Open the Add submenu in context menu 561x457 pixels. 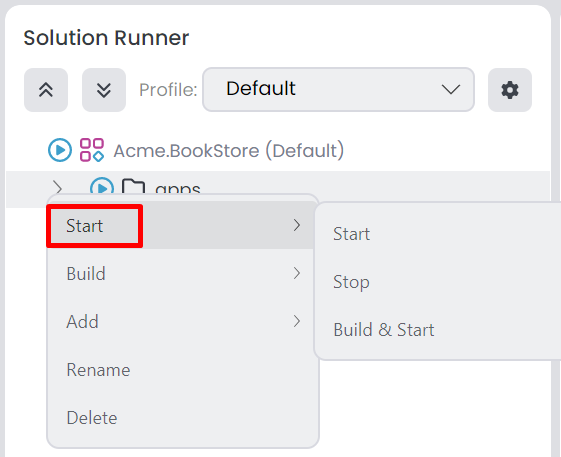181,321
